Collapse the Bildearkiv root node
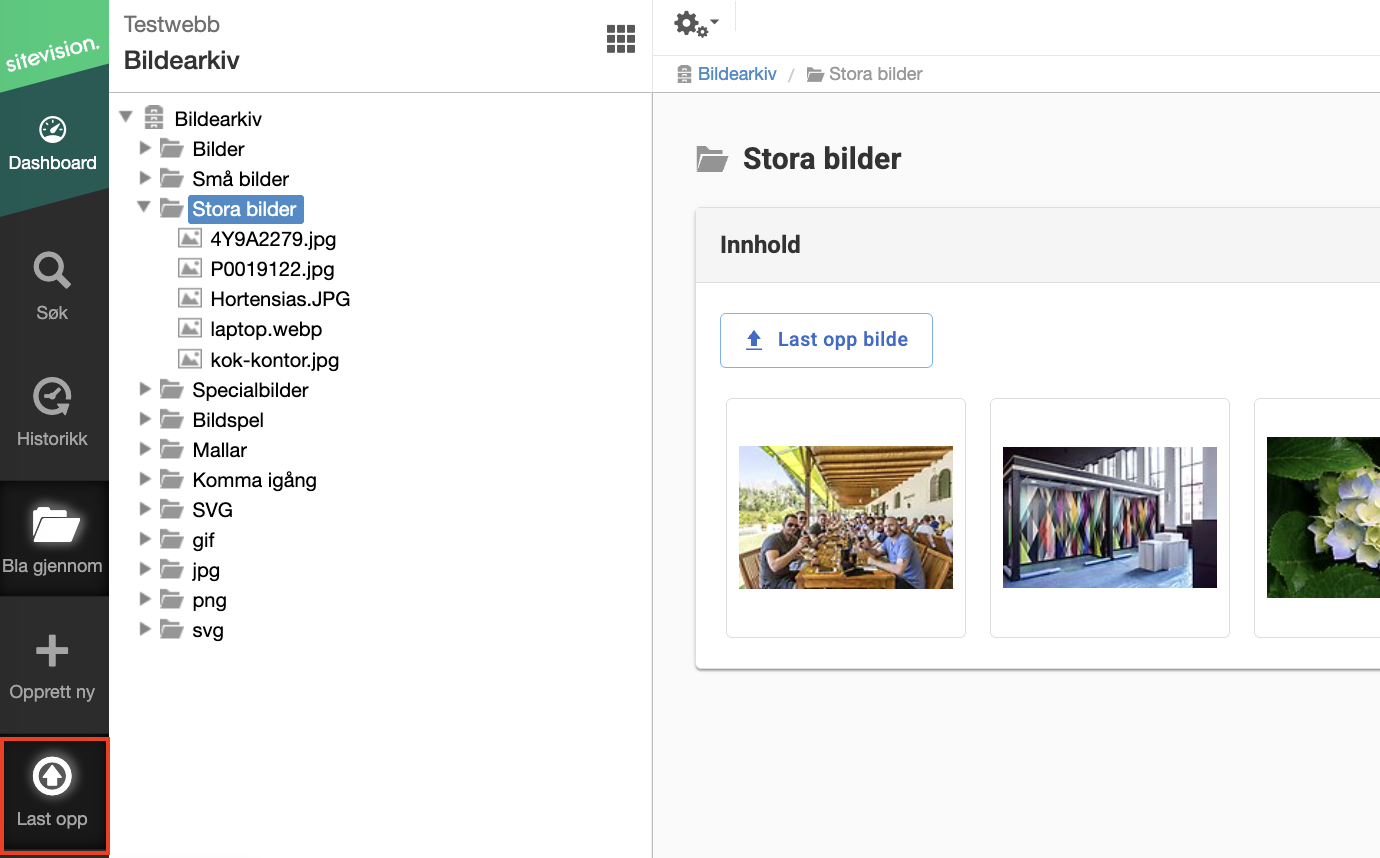The image size is (1380, 858). click(x=126, y=118)
